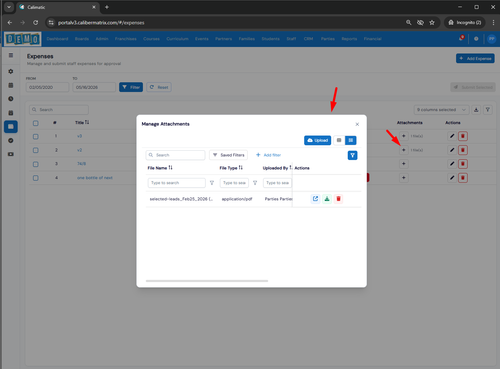This screenshot has width=500, height=369.
Task: Click the blue Filter button
Action: click(x=131, y=87)
